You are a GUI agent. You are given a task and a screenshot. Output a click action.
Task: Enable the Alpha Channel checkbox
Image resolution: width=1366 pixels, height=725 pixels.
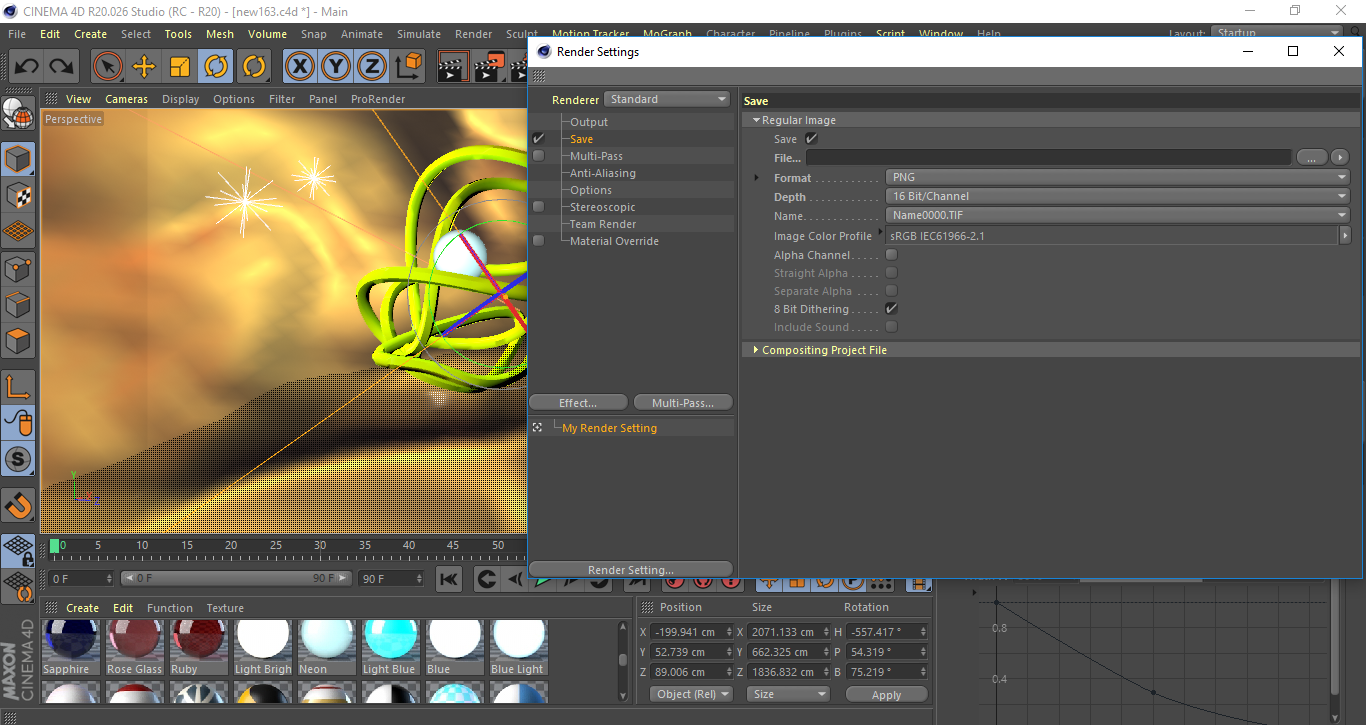coord(891,255)
